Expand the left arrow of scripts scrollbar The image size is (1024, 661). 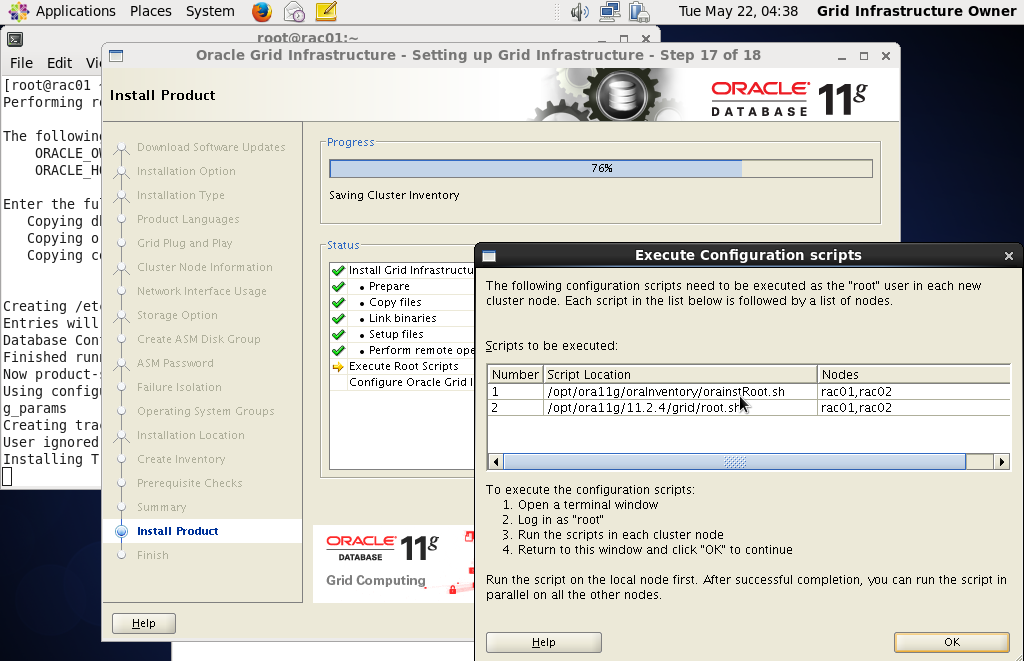pyautogui.click(x=495, y=461)
